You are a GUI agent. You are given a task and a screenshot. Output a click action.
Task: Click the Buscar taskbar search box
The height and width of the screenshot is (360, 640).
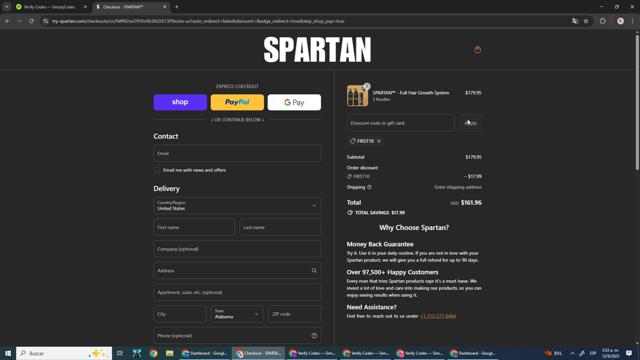click(64, 353)
